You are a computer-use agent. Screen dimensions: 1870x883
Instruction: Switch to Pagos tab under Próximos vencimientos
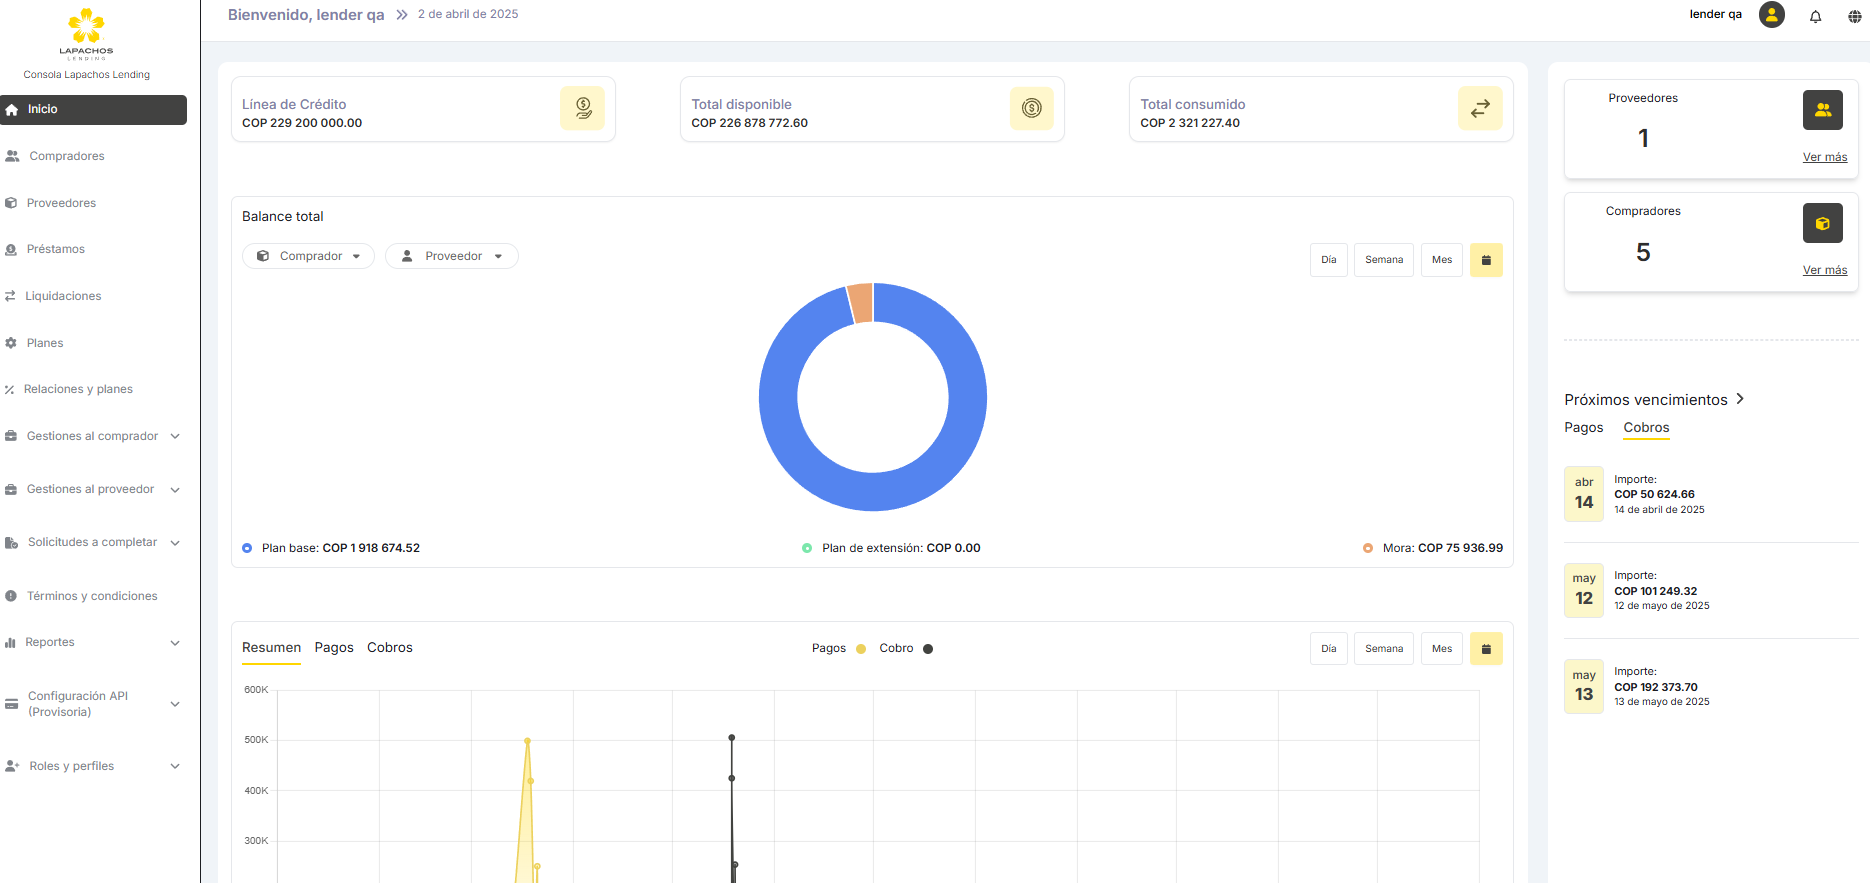pos(1583,428)
